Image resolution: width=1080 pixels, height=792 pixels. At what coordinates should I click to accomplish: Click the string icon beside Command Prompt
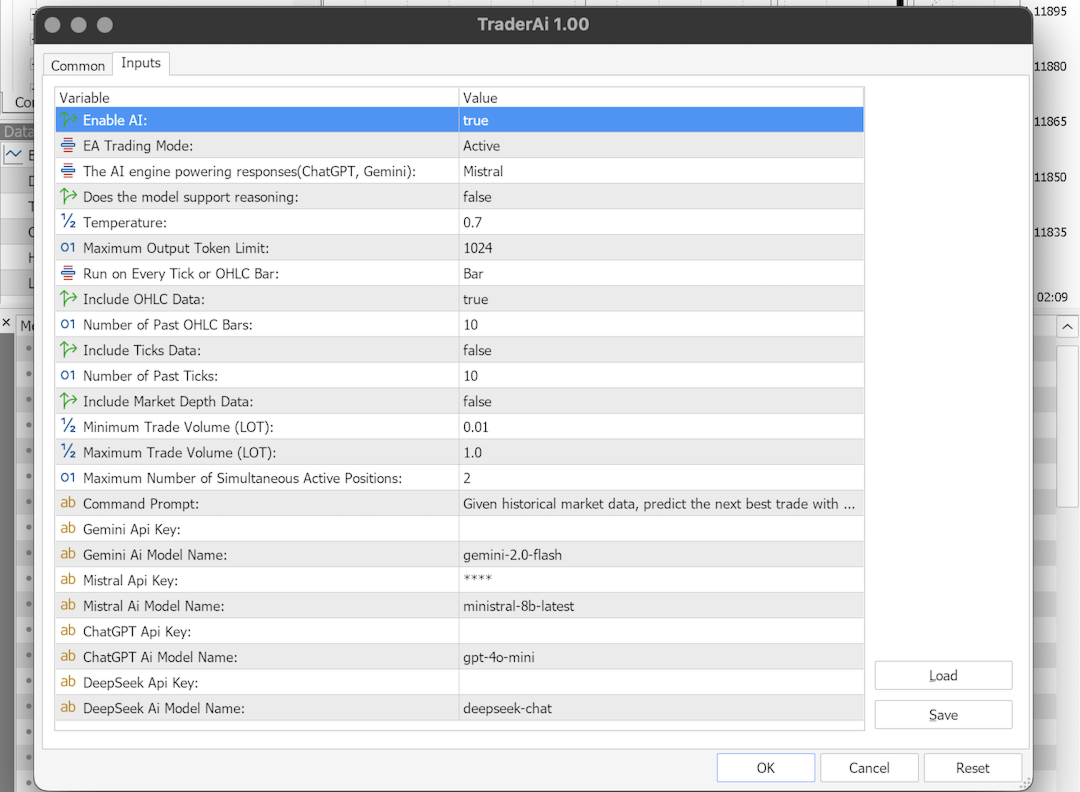pos(68,503)
